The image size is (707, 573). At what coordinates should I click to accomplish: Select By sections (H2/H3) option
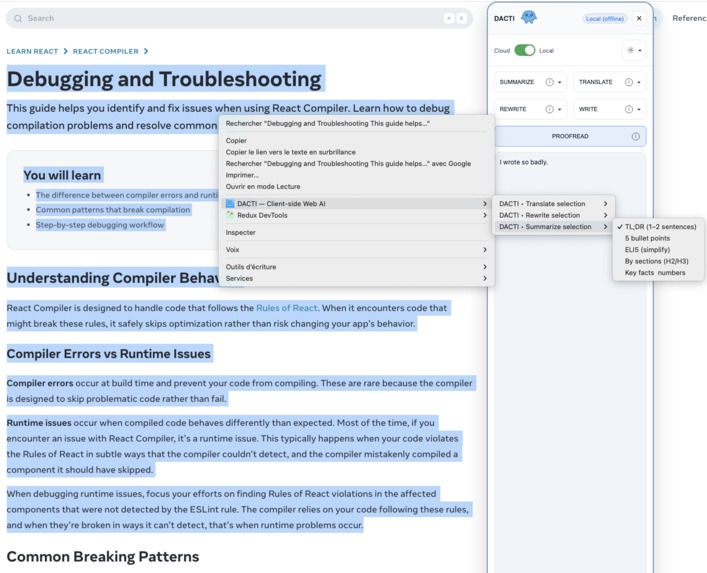[658, 261]
